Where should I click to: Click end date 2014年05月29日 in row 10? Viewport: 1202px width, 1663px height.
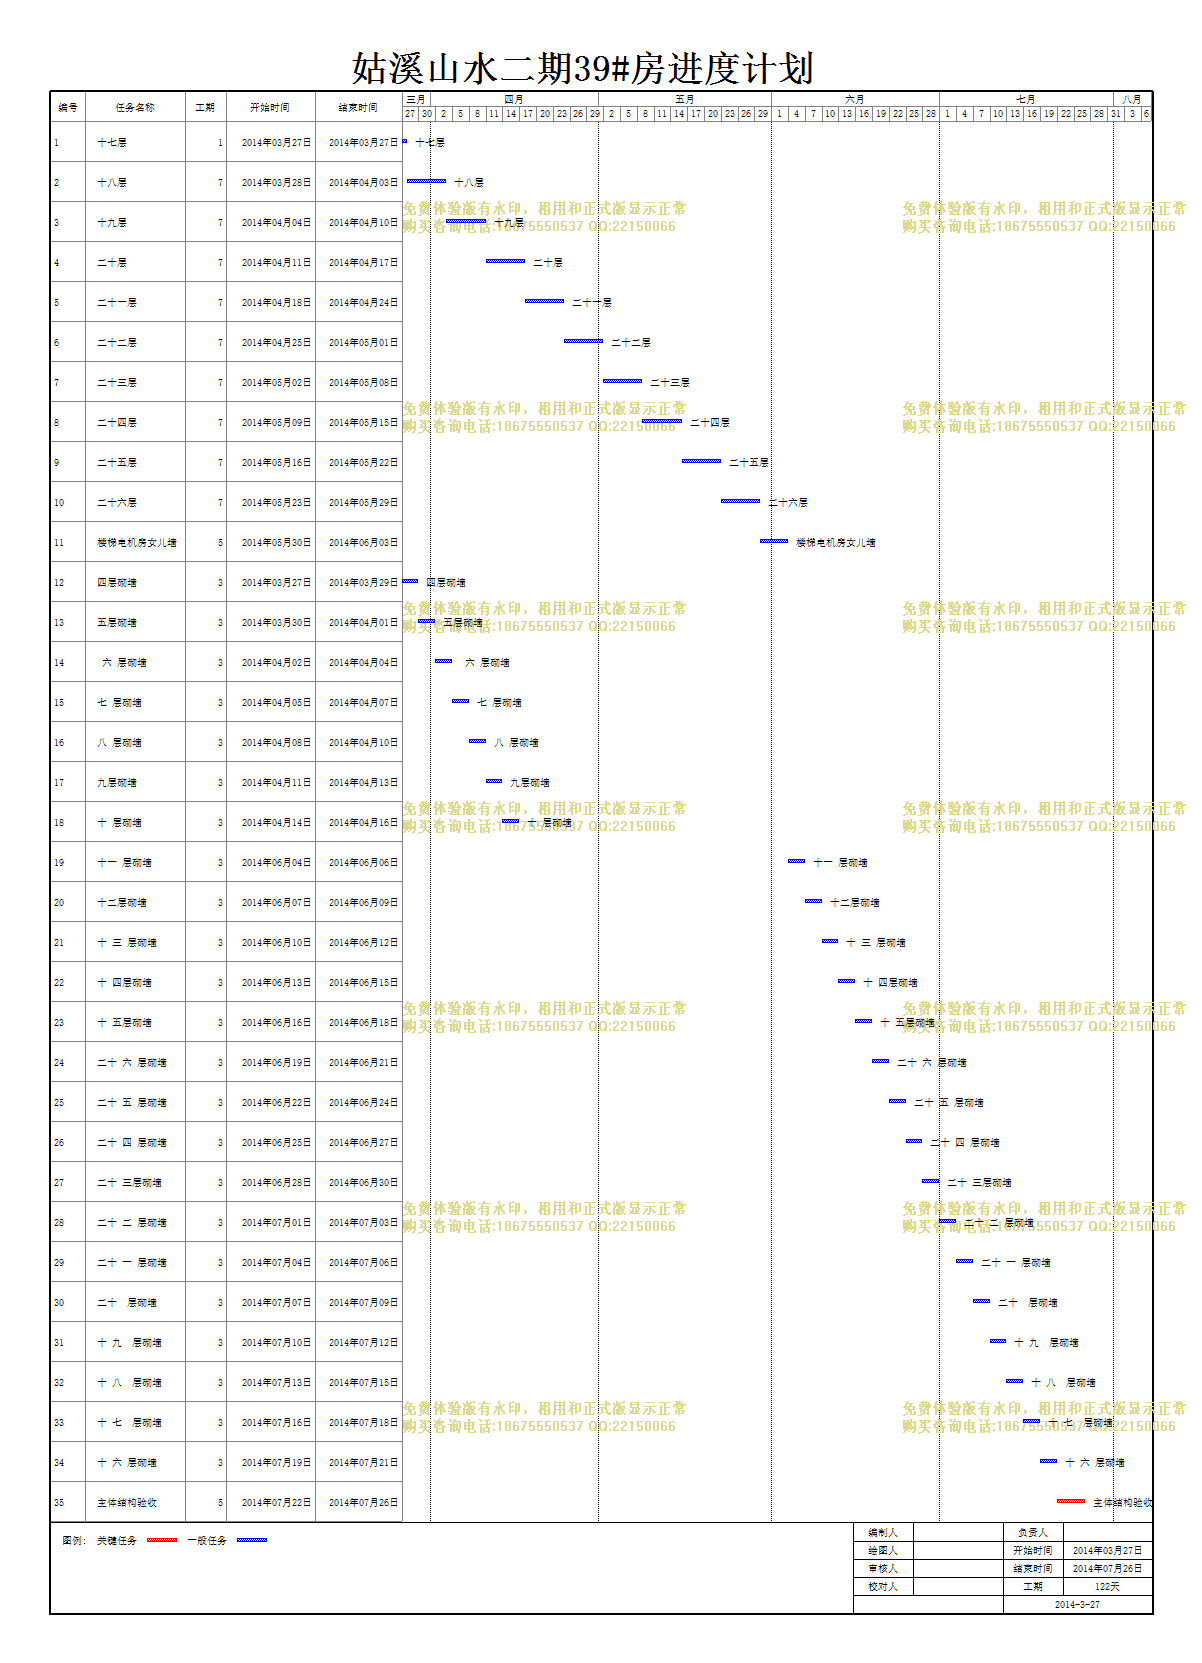tap(363, 503)
